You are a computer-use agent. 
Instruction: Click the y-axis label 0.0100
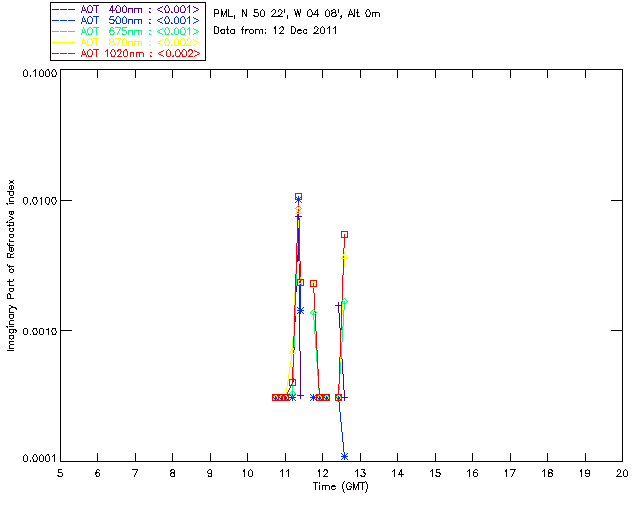[x=39, y=200]
